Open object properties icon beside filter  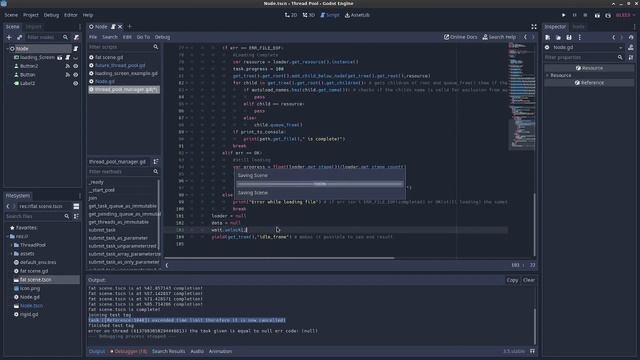click(631, 58)
